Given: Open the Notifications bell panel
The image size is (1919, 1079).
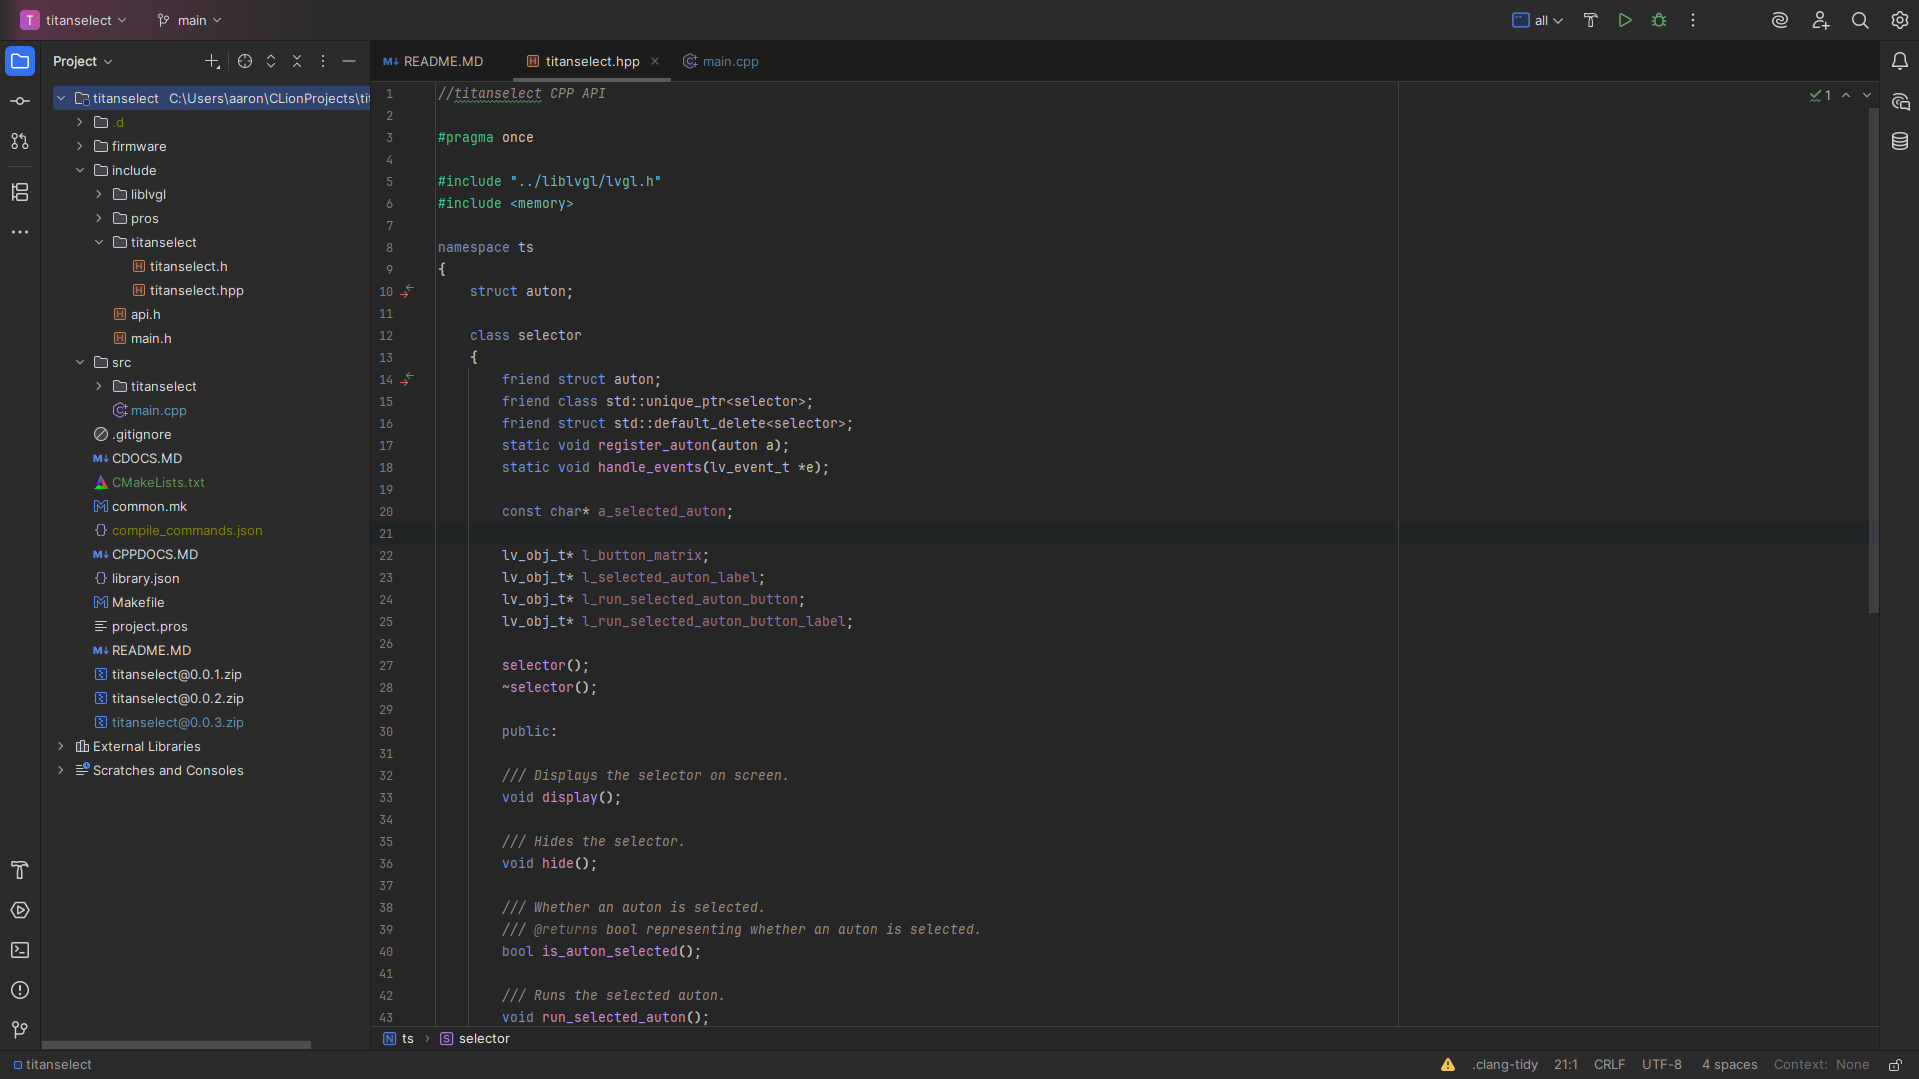Looking at the screenshot, I should [1899, 61].
